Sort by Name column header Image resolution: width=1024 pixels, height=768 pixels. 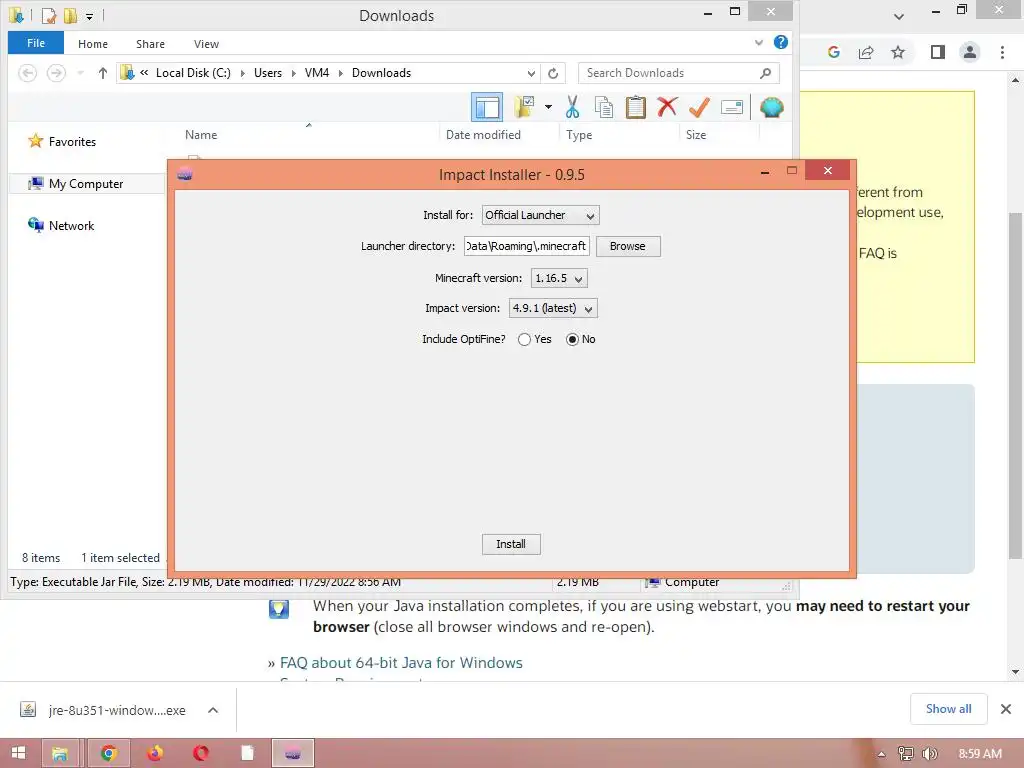pyautogui.click(x=201, y=135)
